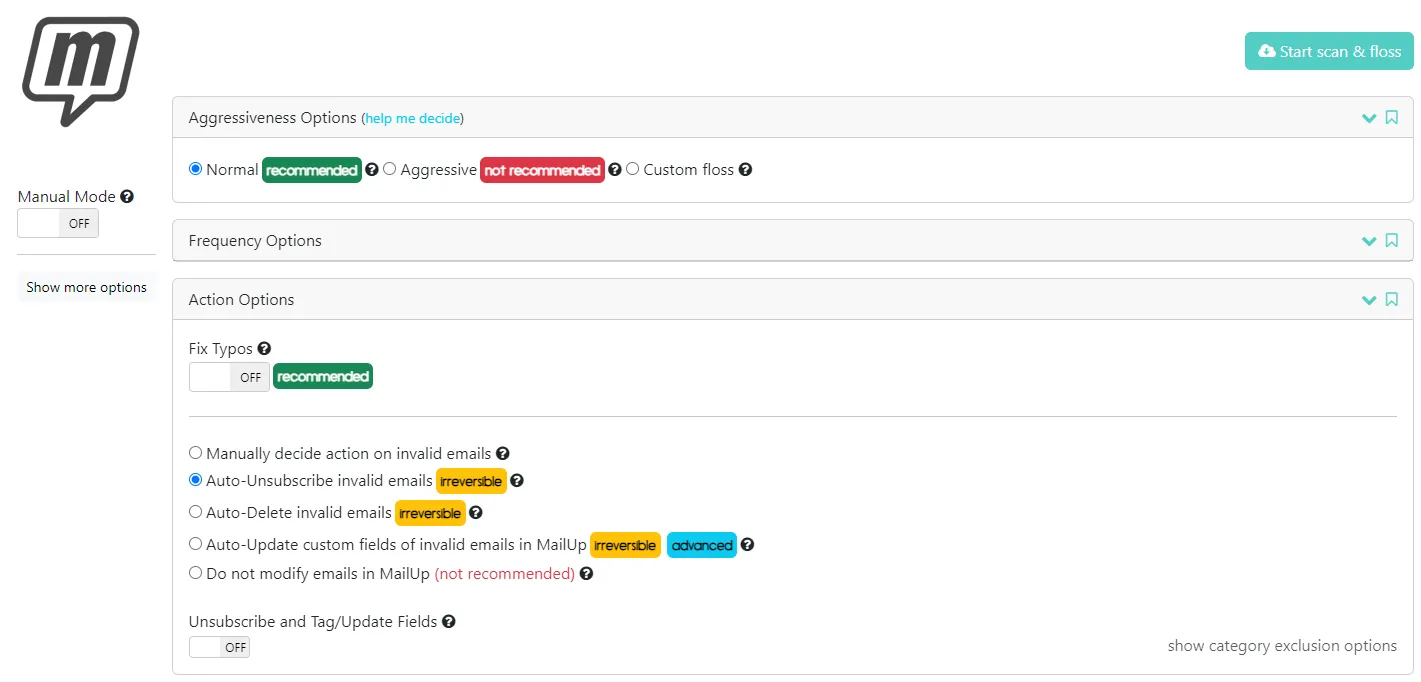The image size is (1421, 682).
Task: Click the irreversible badge beside Auto-Delete
Action: pos(430,513)
